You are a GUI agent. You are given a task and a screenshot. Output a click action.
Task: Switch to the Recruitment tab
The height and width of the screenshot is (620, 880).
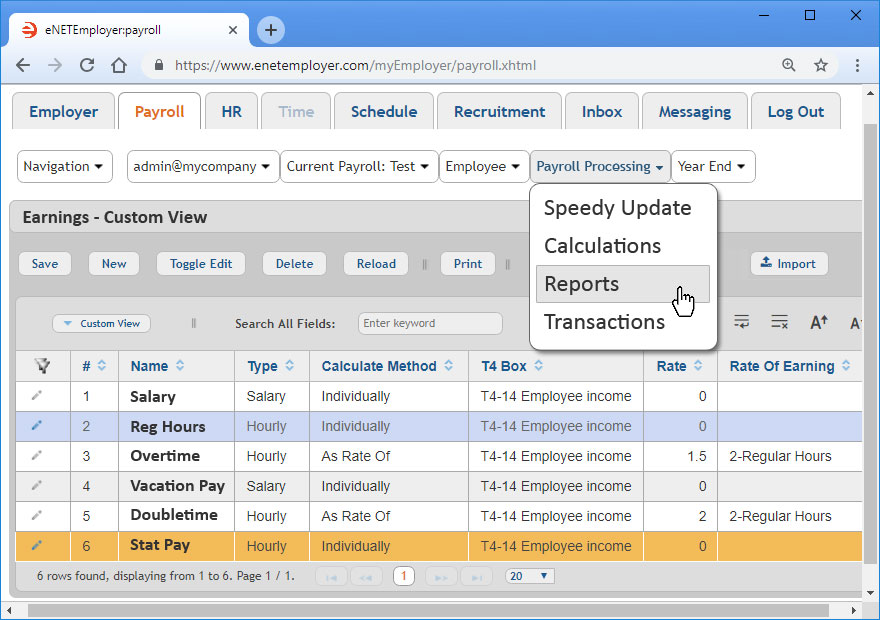point(499,111)
